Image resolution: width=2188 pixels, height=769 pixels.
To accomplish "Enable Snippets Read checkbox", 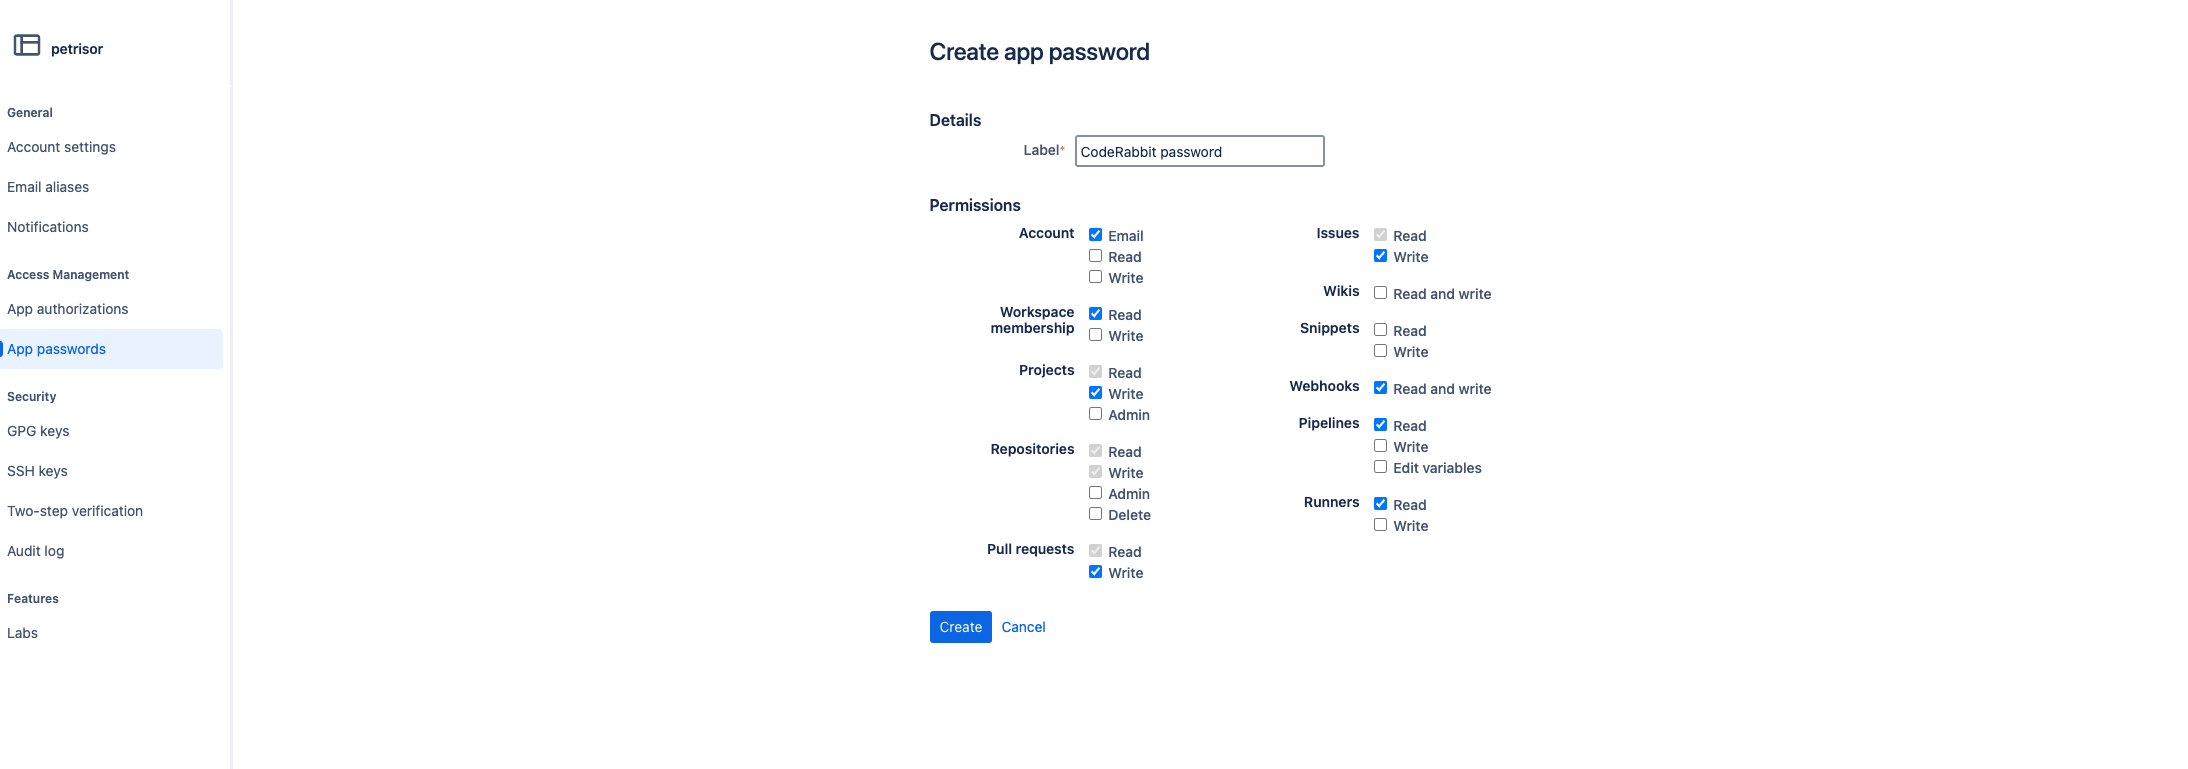I will click(1381, 330).
